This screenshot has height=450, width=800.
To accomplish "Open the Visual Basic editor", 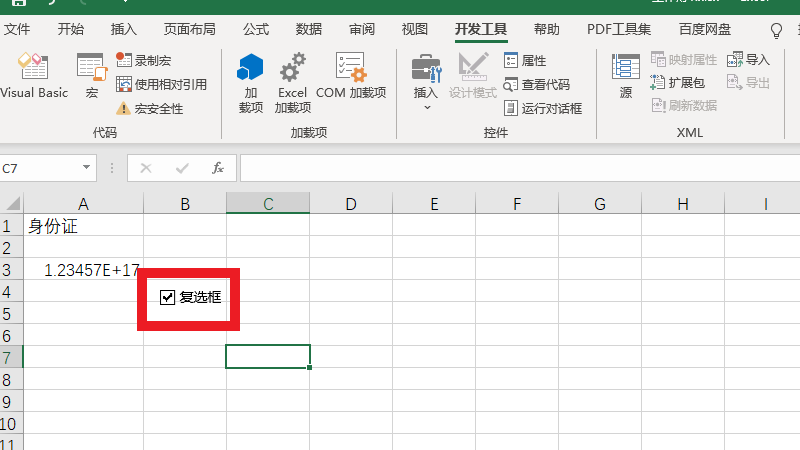I will tap(33, 76).
